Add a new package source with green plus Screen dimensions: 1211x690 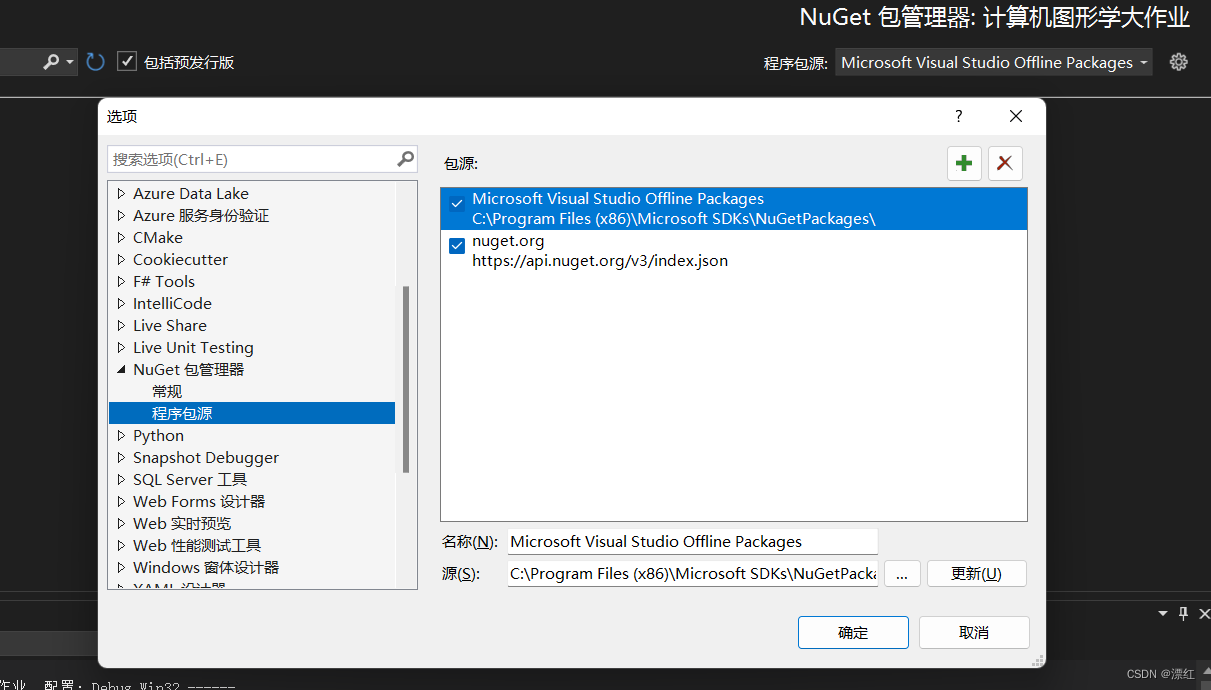click(x=963, y=163)
